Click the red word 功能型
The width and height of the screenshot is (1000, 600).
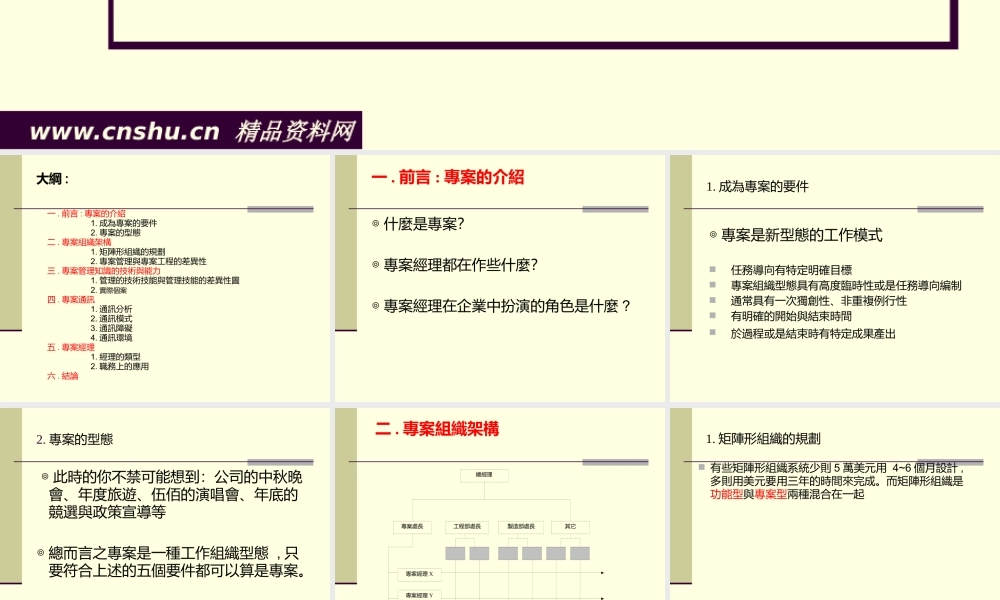coord(726,494)
